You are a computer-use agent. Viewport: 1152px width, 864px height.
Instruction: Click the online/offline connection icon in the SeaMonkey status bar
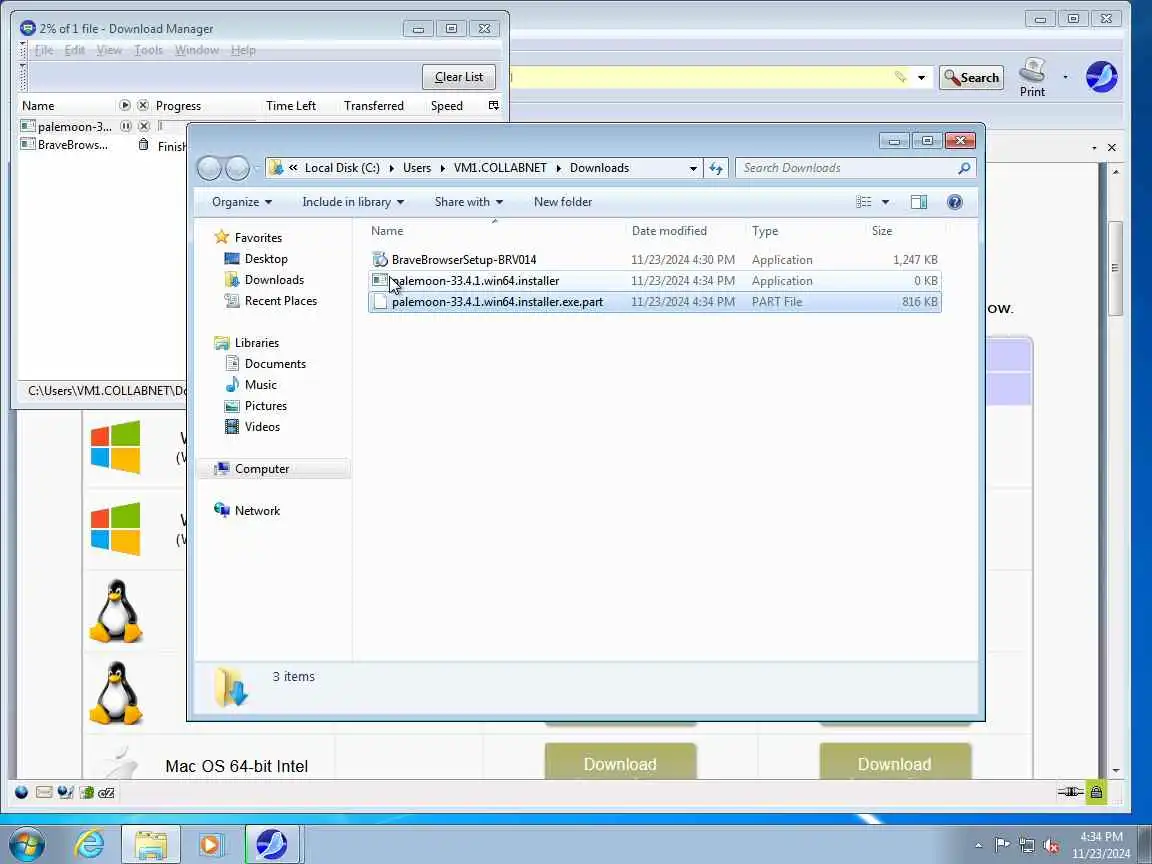(x=1070, y=792)
